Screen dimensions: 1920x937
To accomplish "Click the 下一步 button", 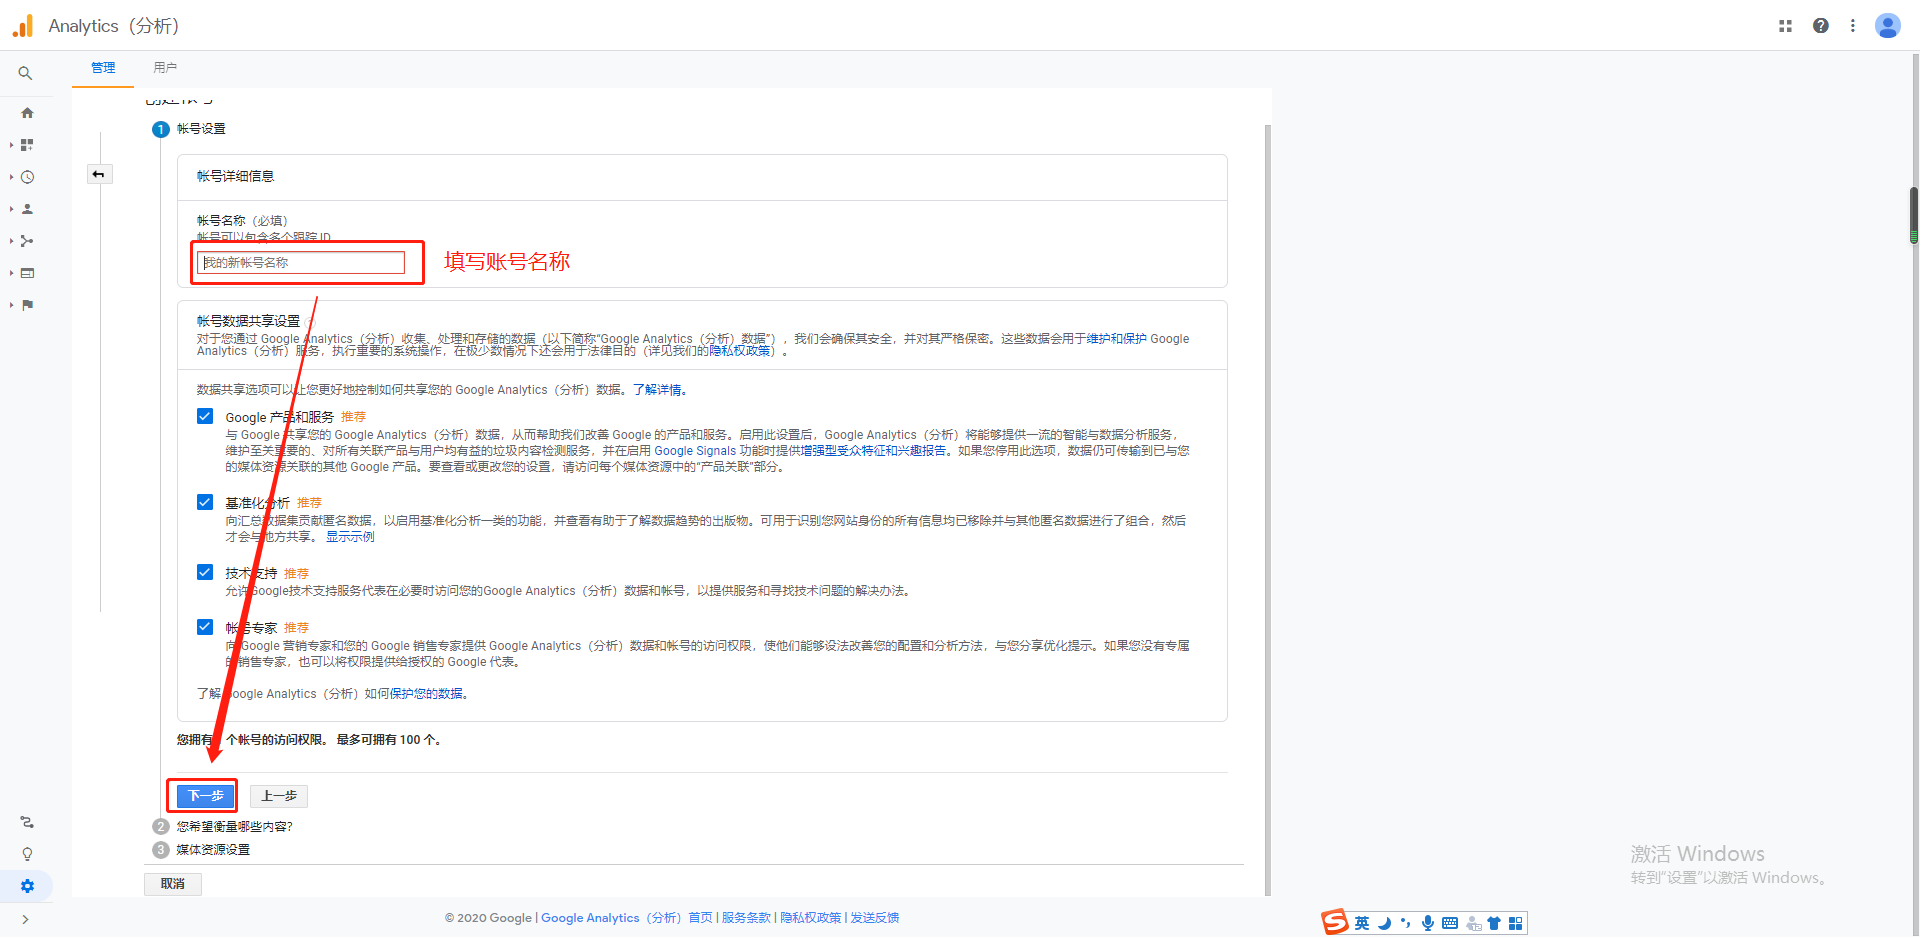I will tap(205, 796).
